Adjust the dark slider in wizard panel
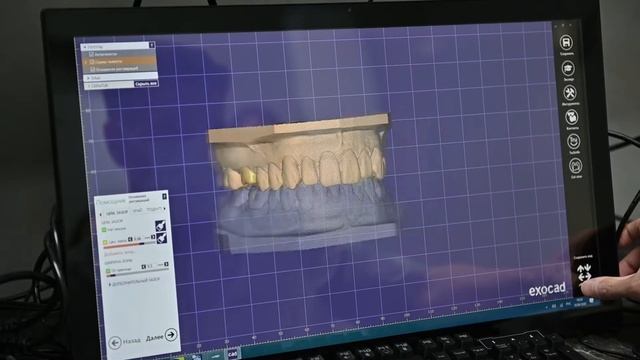The width and height of the screenshot is (640, 360). (x=138, y=273)
